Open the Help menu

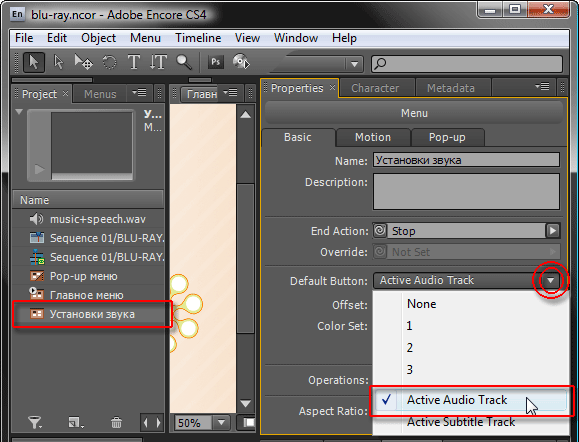tap(344, 38)
